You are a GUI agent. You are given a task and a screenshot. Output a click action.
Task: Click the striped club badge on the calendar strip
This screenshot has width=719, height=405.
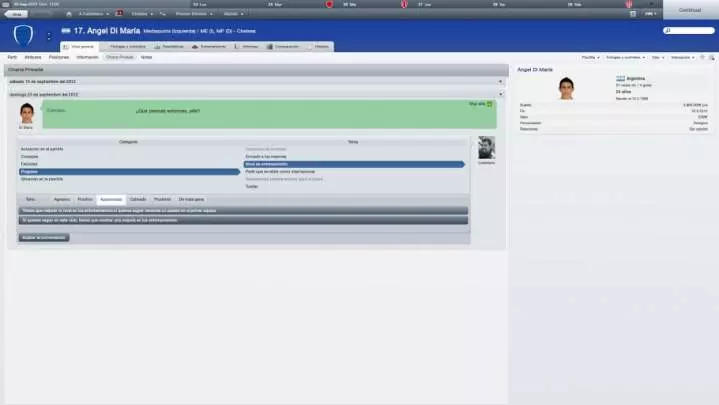tap(404, 4)
